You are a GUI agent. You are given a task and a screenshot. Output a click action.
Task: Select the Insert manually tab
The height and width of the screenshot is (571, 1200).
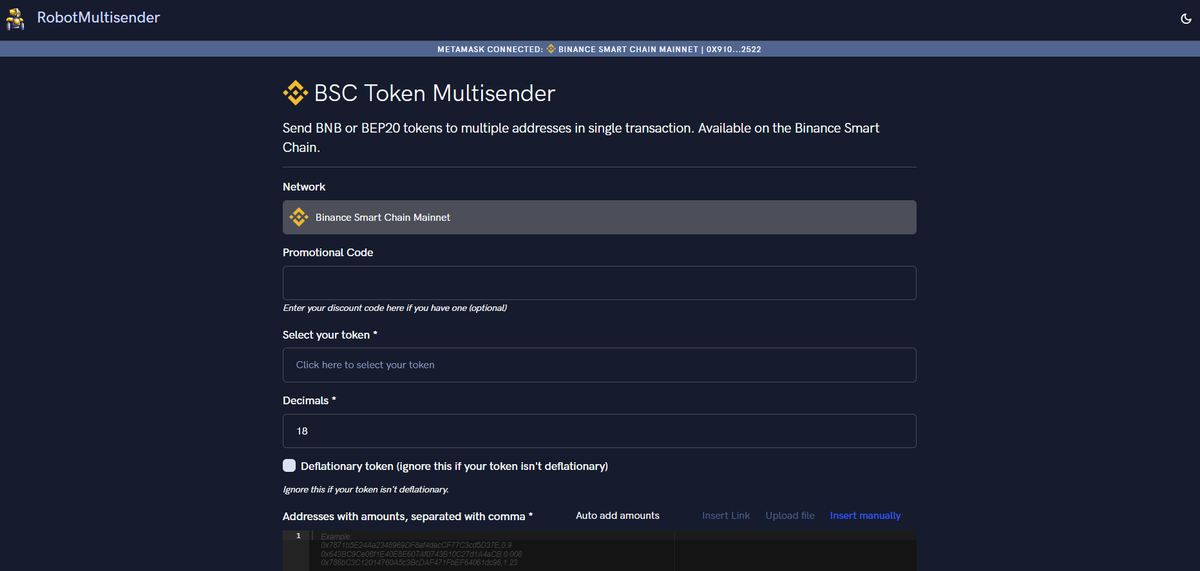(x=865, y=516)
